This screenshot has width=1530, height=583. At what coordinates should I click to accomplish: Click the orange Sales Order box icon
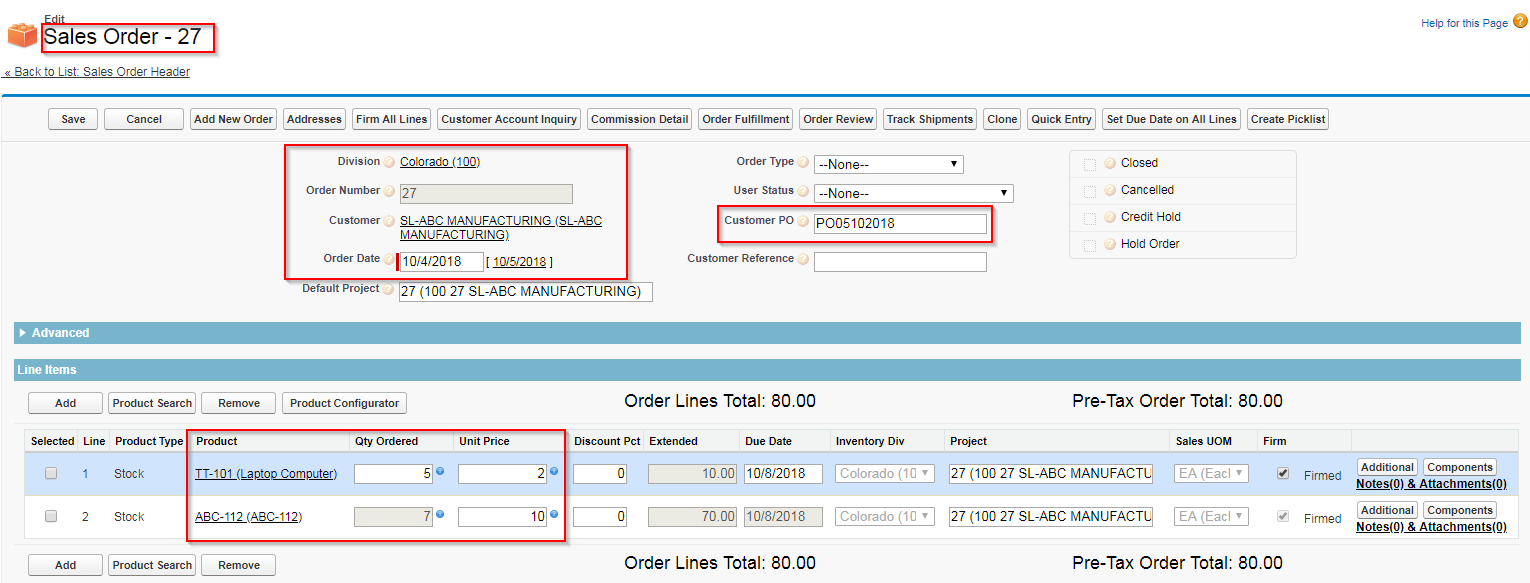point(22,37)
